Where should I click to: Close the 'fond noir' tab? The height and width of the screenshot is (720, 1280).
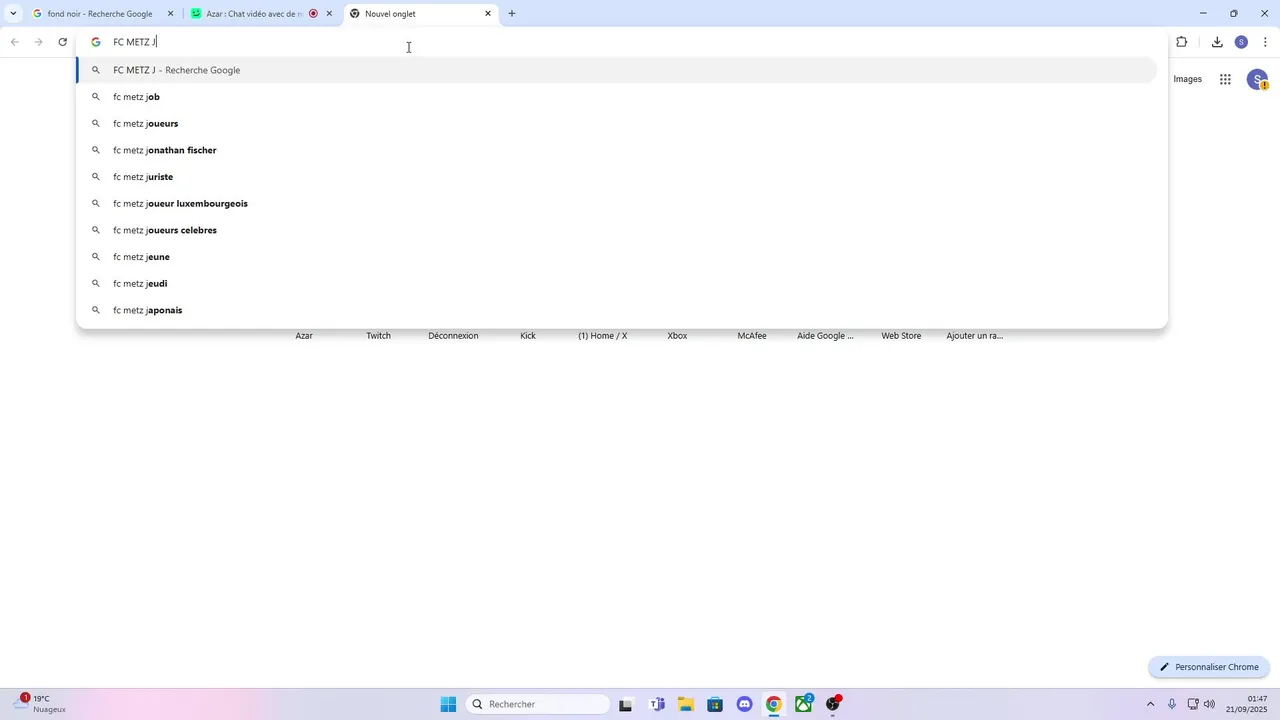tap(170, 14)
